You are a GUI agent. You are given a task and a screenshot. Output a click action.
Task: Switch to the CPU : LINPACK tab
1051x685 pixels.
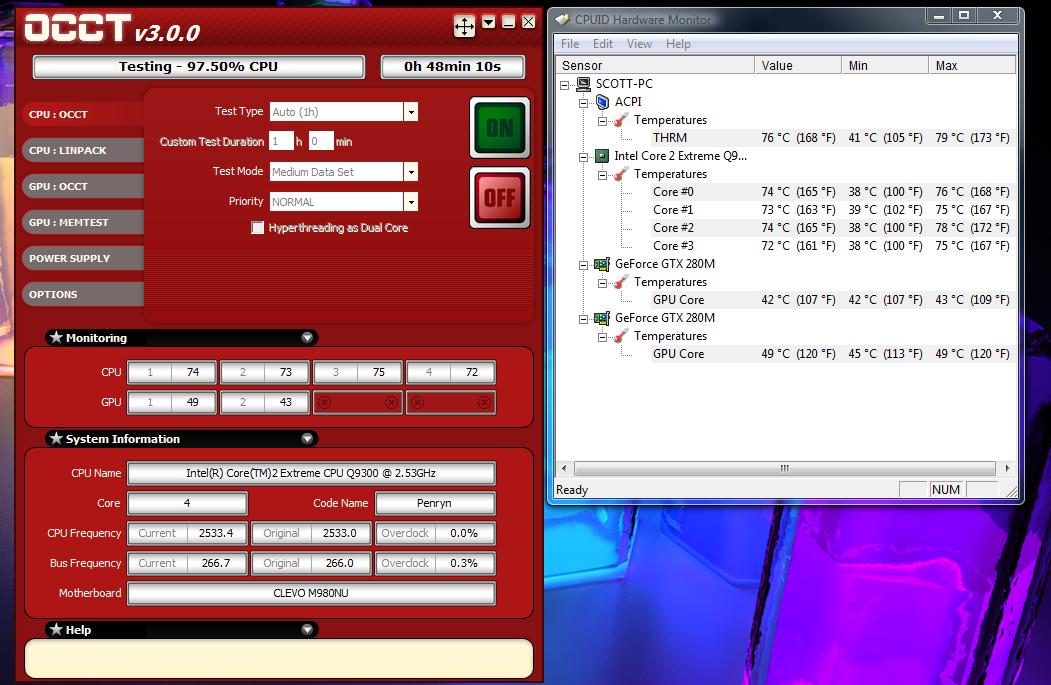click(83, 151)
